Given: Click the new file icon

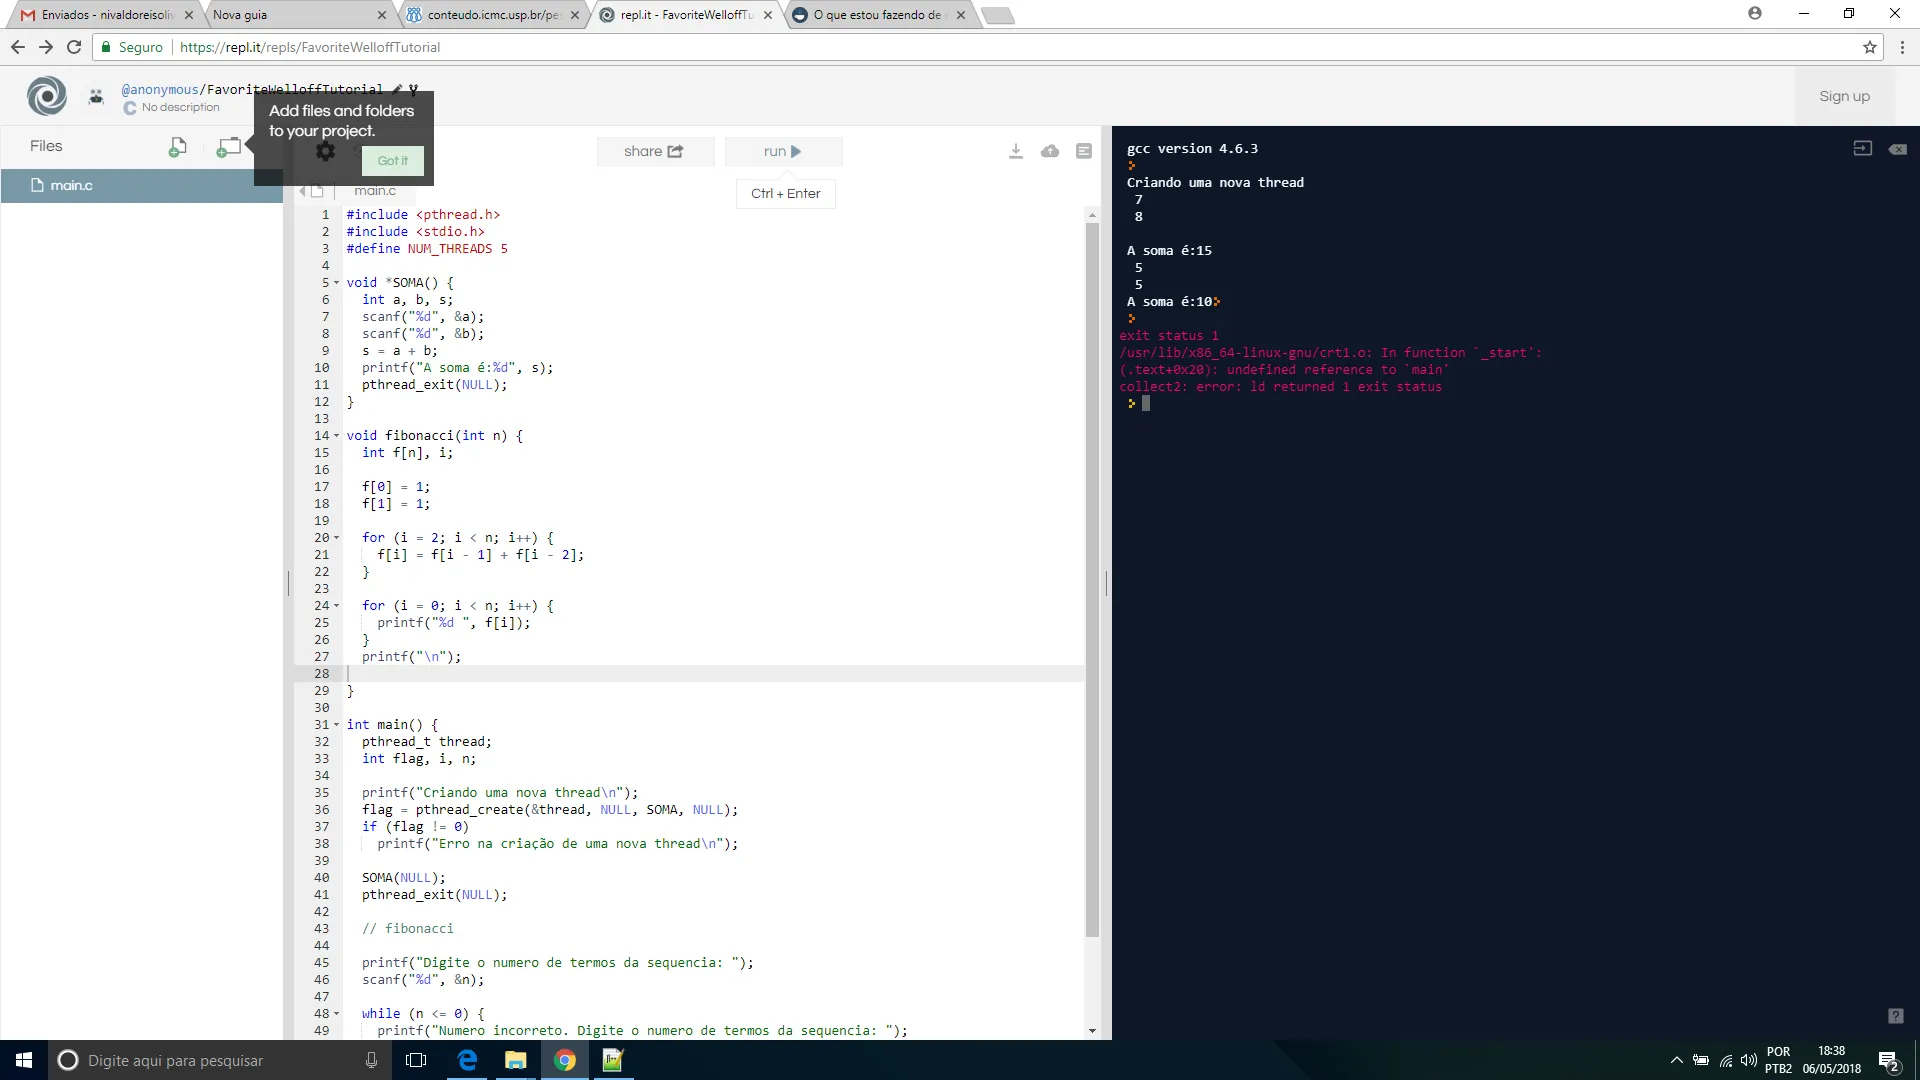Looking at the screenshot, I should tap(177, 148).
